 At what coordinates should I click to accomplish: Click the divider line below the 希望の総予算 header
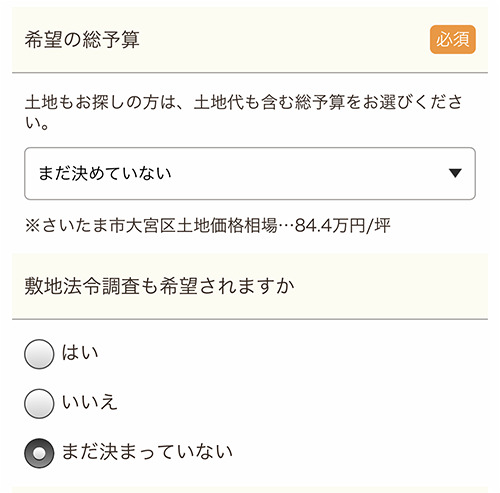[x=250, y=72]
